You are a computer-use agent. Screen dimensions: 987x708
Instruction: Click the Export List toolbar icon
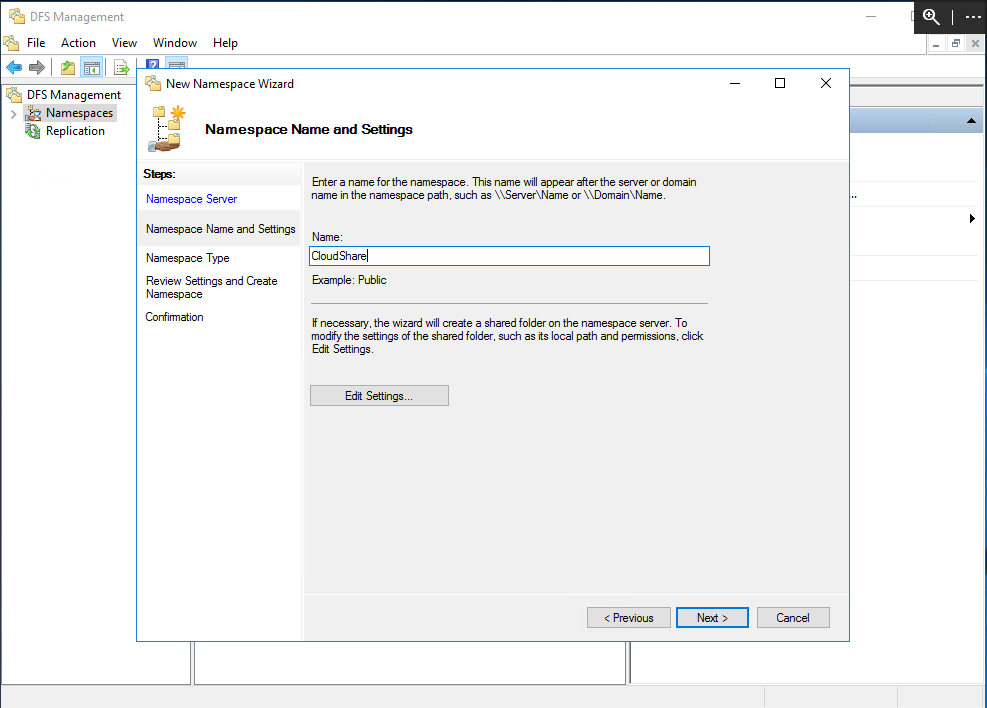[x=121, y=67]
